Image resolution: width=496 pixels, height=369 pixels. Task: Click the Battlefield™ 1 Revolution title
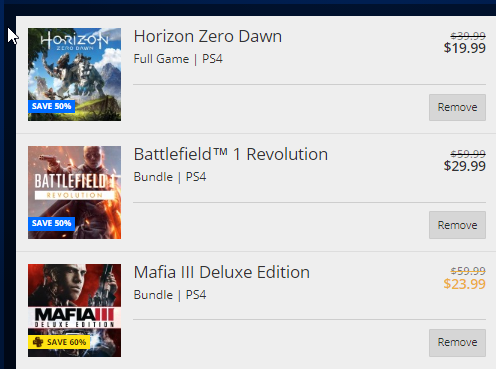pyautogui.click(x=231, y=154)
